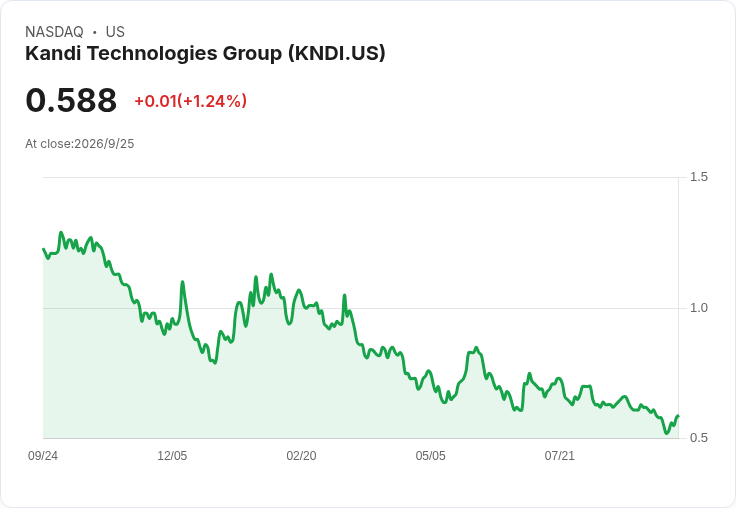Viewport: 736px width, 508px height.
Task: Click the US market label
Action: pyautogui.click(x=115, y=32)
